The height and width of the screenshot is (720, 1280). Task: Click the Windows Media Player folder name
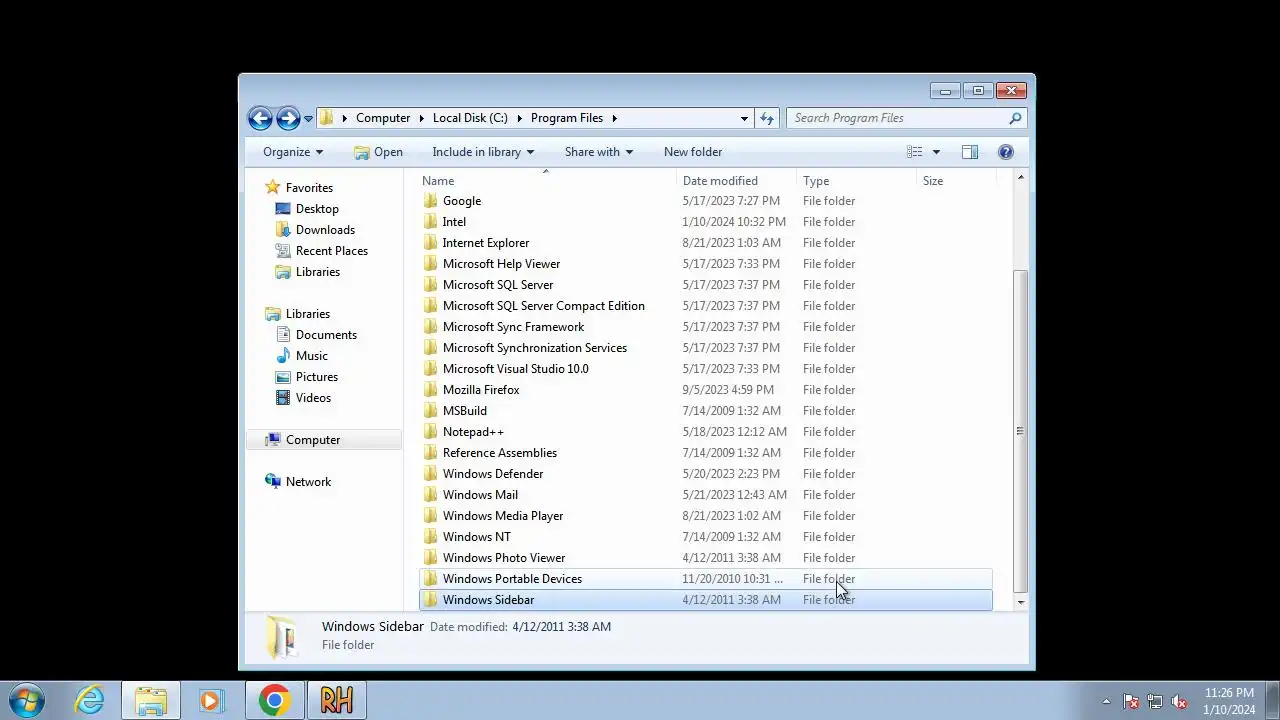click(x=503, y=516)
